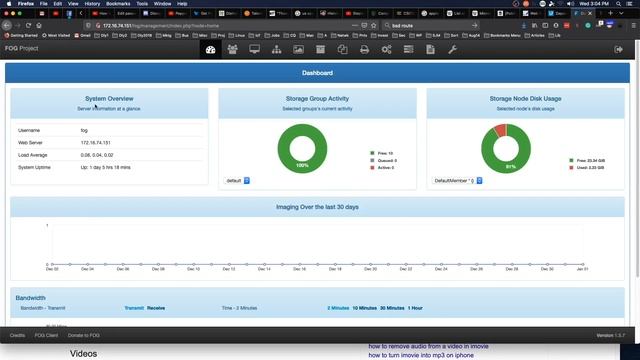Bookmark this page with the star icon
Screen dimensions: 640x360
tap(373, 25)
